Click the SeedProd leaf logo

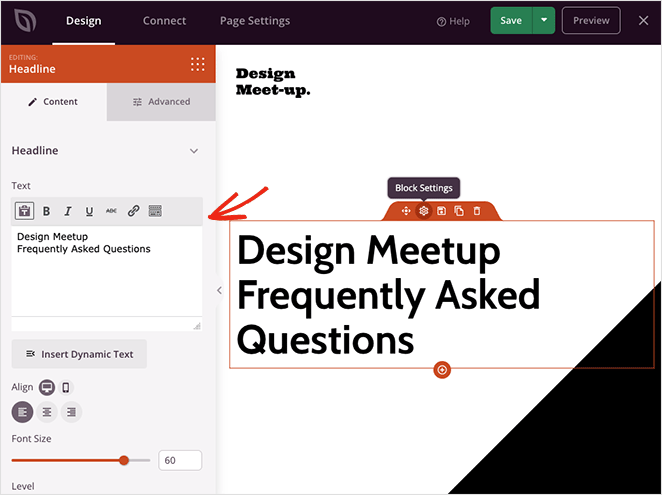25,21
